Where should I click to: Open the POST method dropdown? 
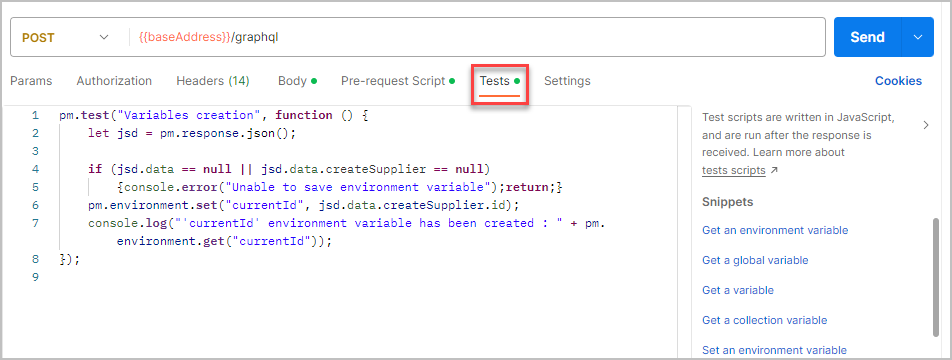tap(66, 37)
